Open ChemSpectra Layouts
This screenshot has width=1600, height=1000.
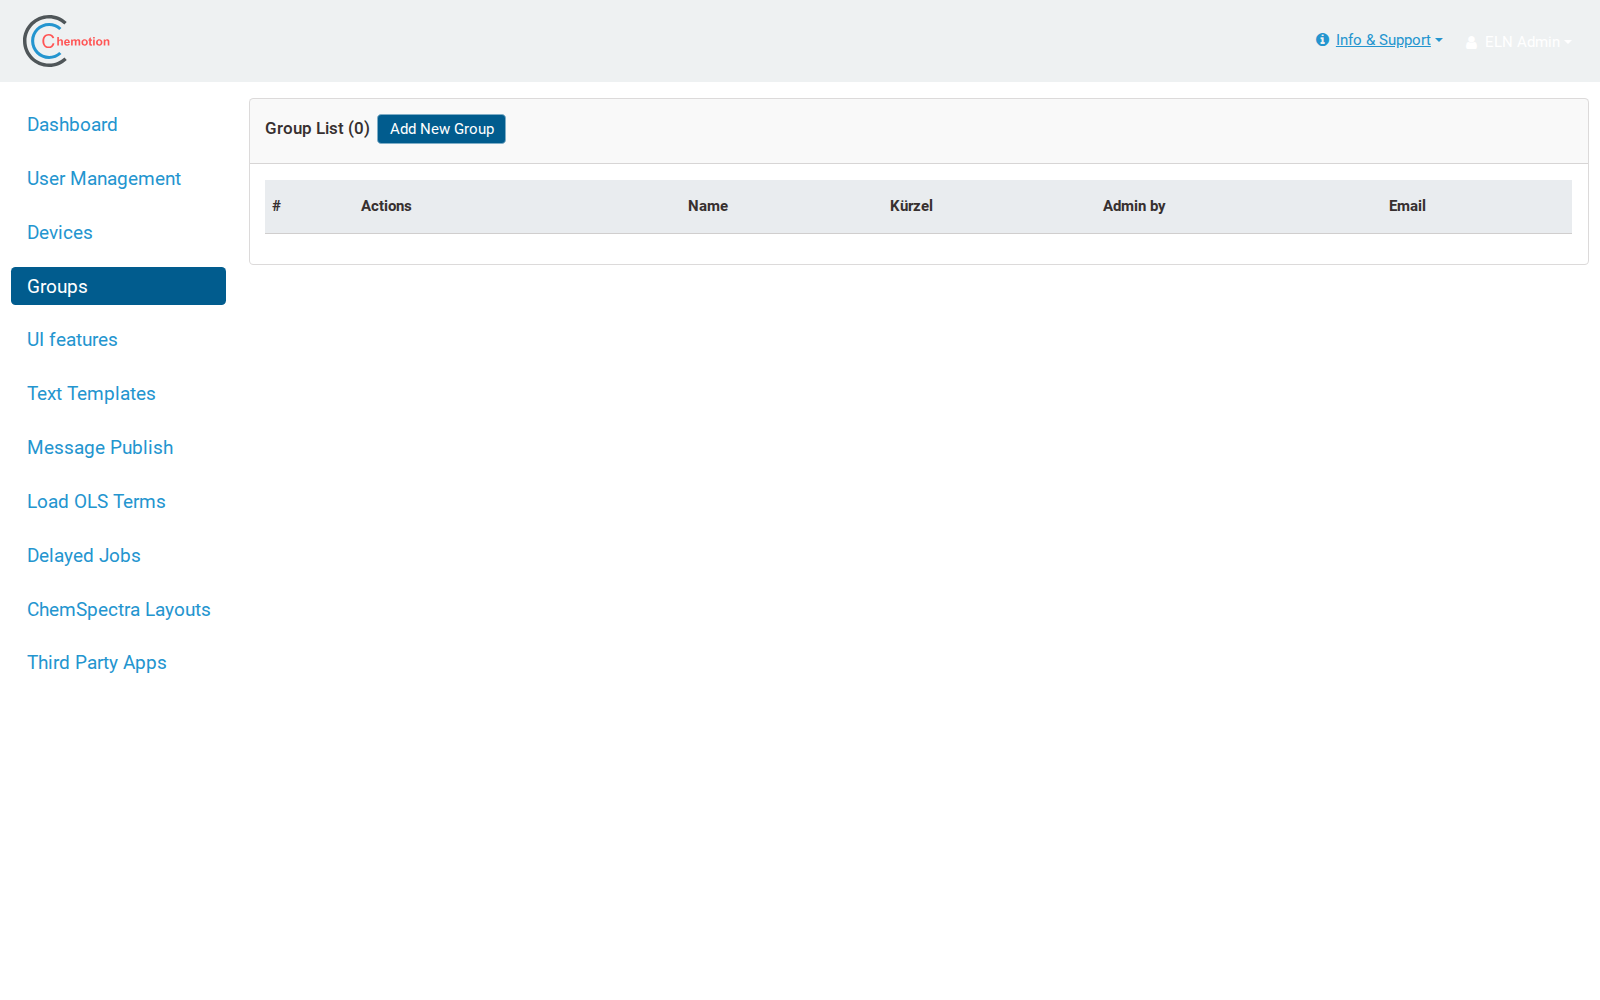[119, 610]
